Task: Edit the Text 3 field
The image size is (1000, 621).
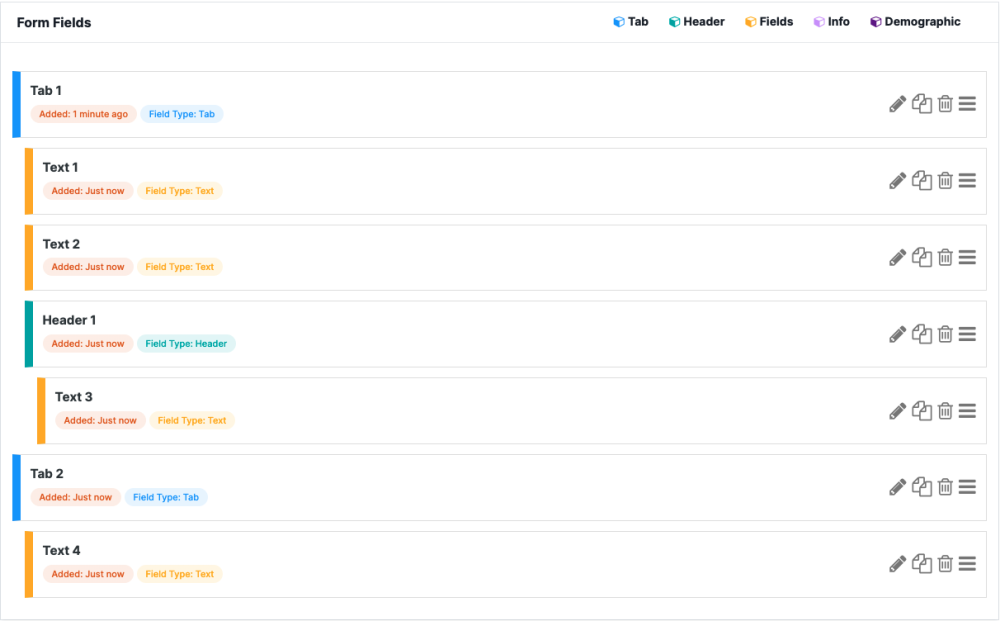Action: coord(897,411)
